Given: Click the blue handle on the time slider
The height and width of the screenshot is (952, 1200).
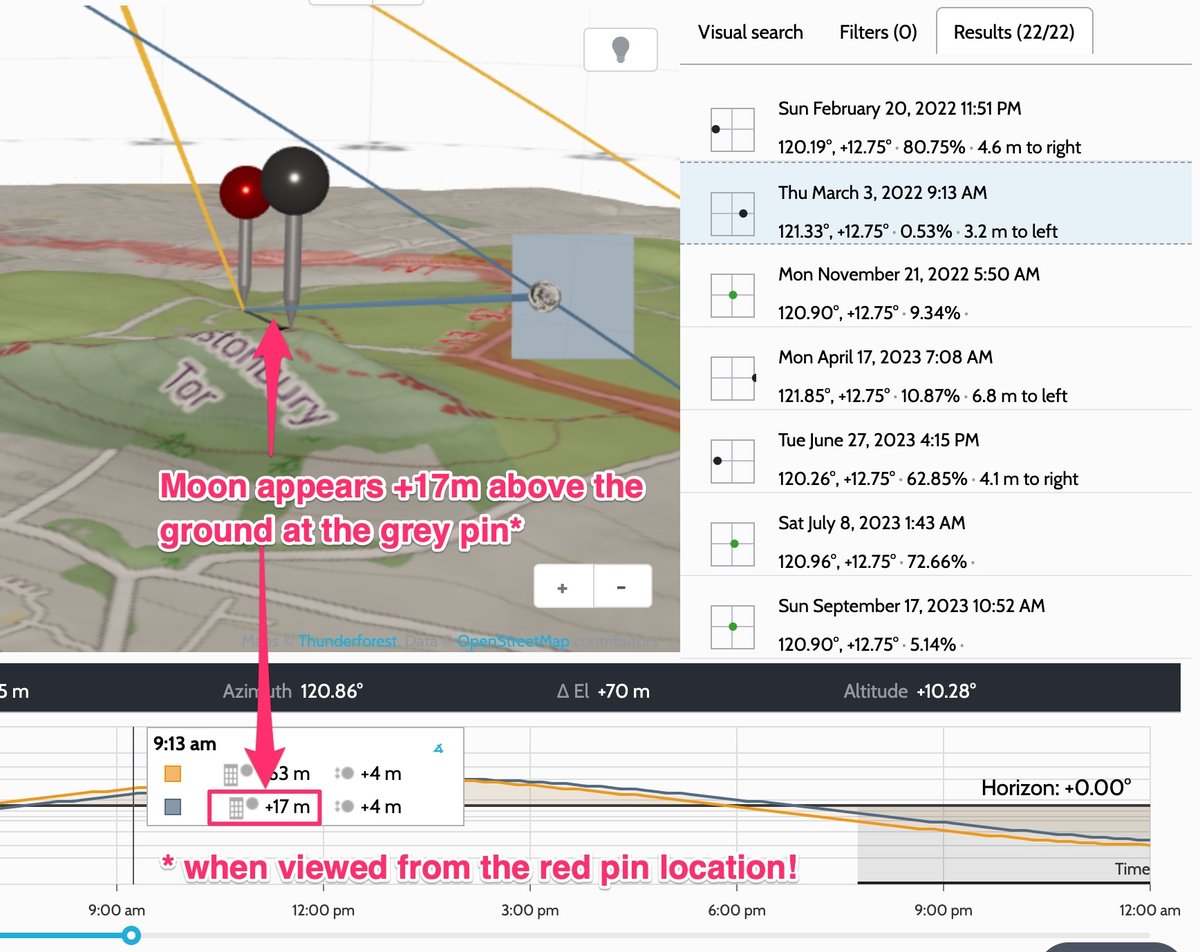Looking at the screenshot, I should click(x=130, y=936).
